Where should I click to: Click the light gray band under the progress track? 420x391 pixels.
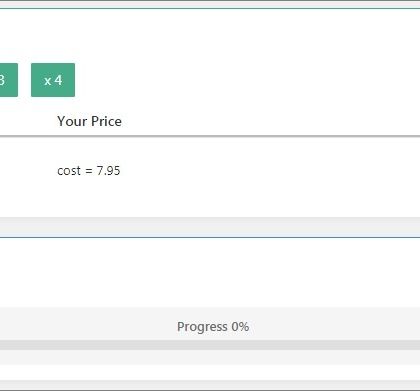pyautogui.click(x=210, y=357)
